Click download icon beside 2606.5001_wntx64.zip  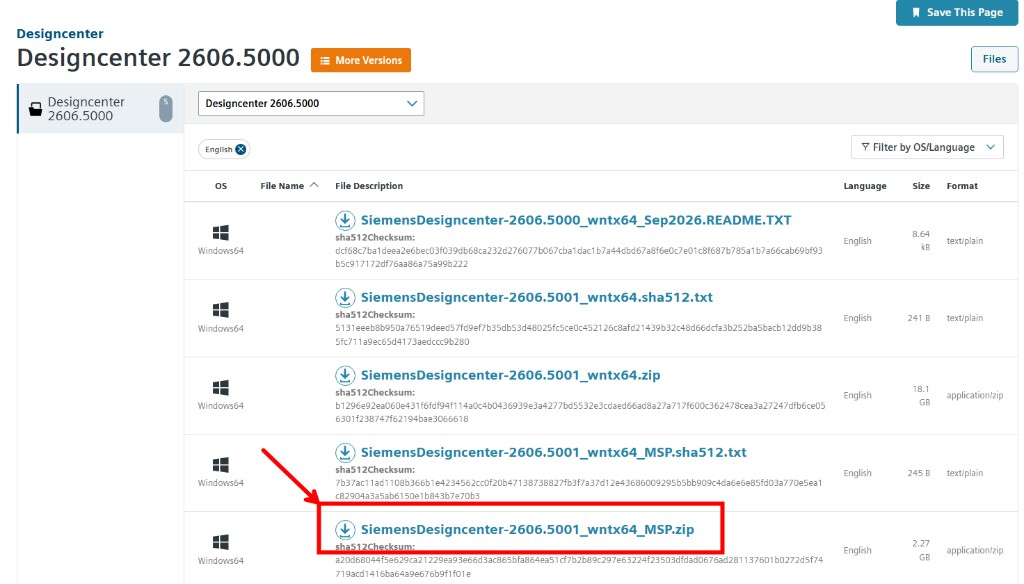pyautogui.click(x=345, y=375)
